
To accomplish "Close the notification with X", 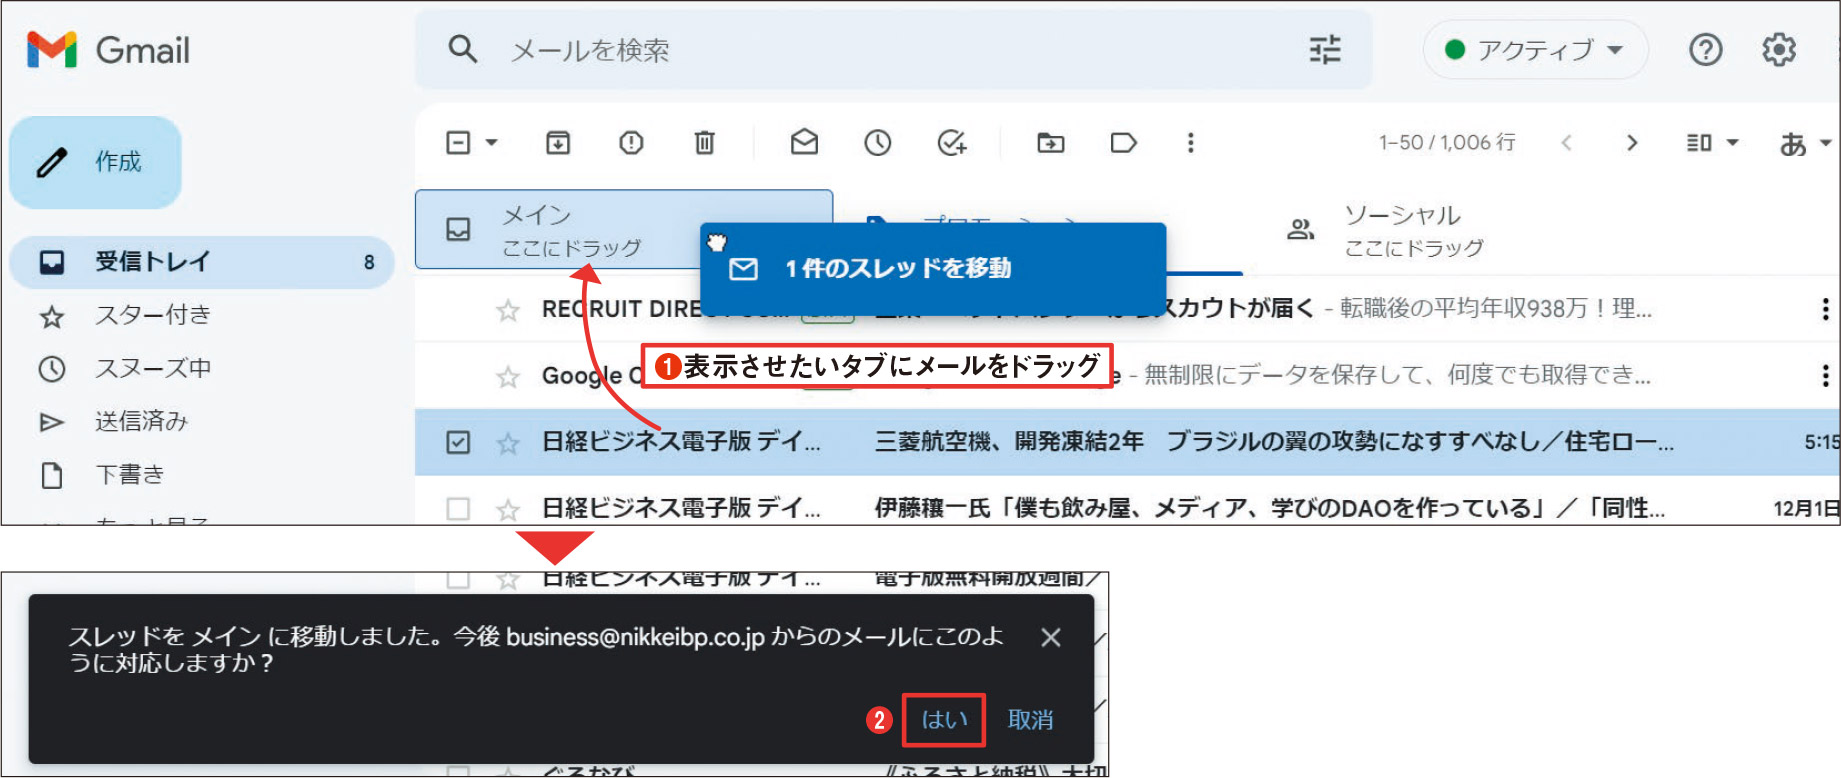I will coord(1050,637).
